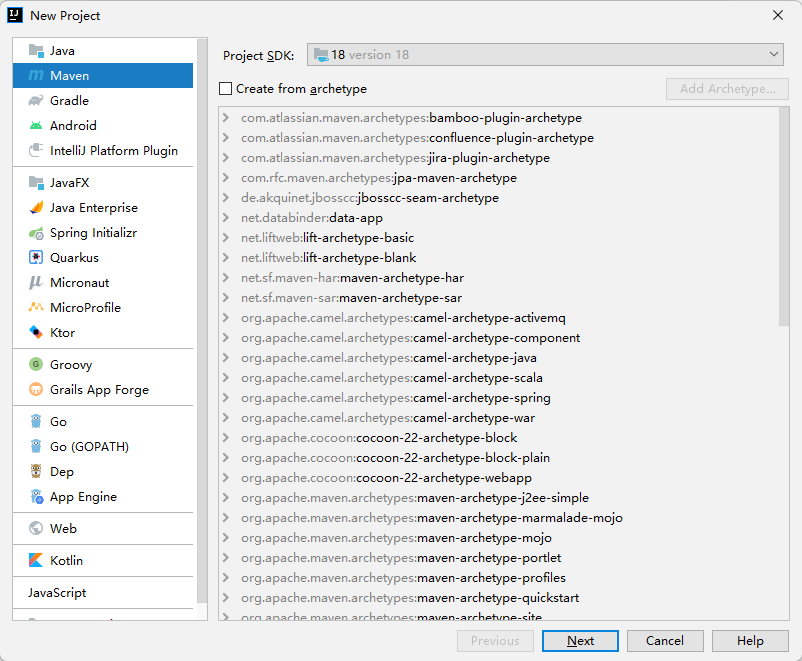The width and height of the screenshot is (802, 661).
Task: Click the Spring Initializr leaf icon
Action: [x=36, y=233]
